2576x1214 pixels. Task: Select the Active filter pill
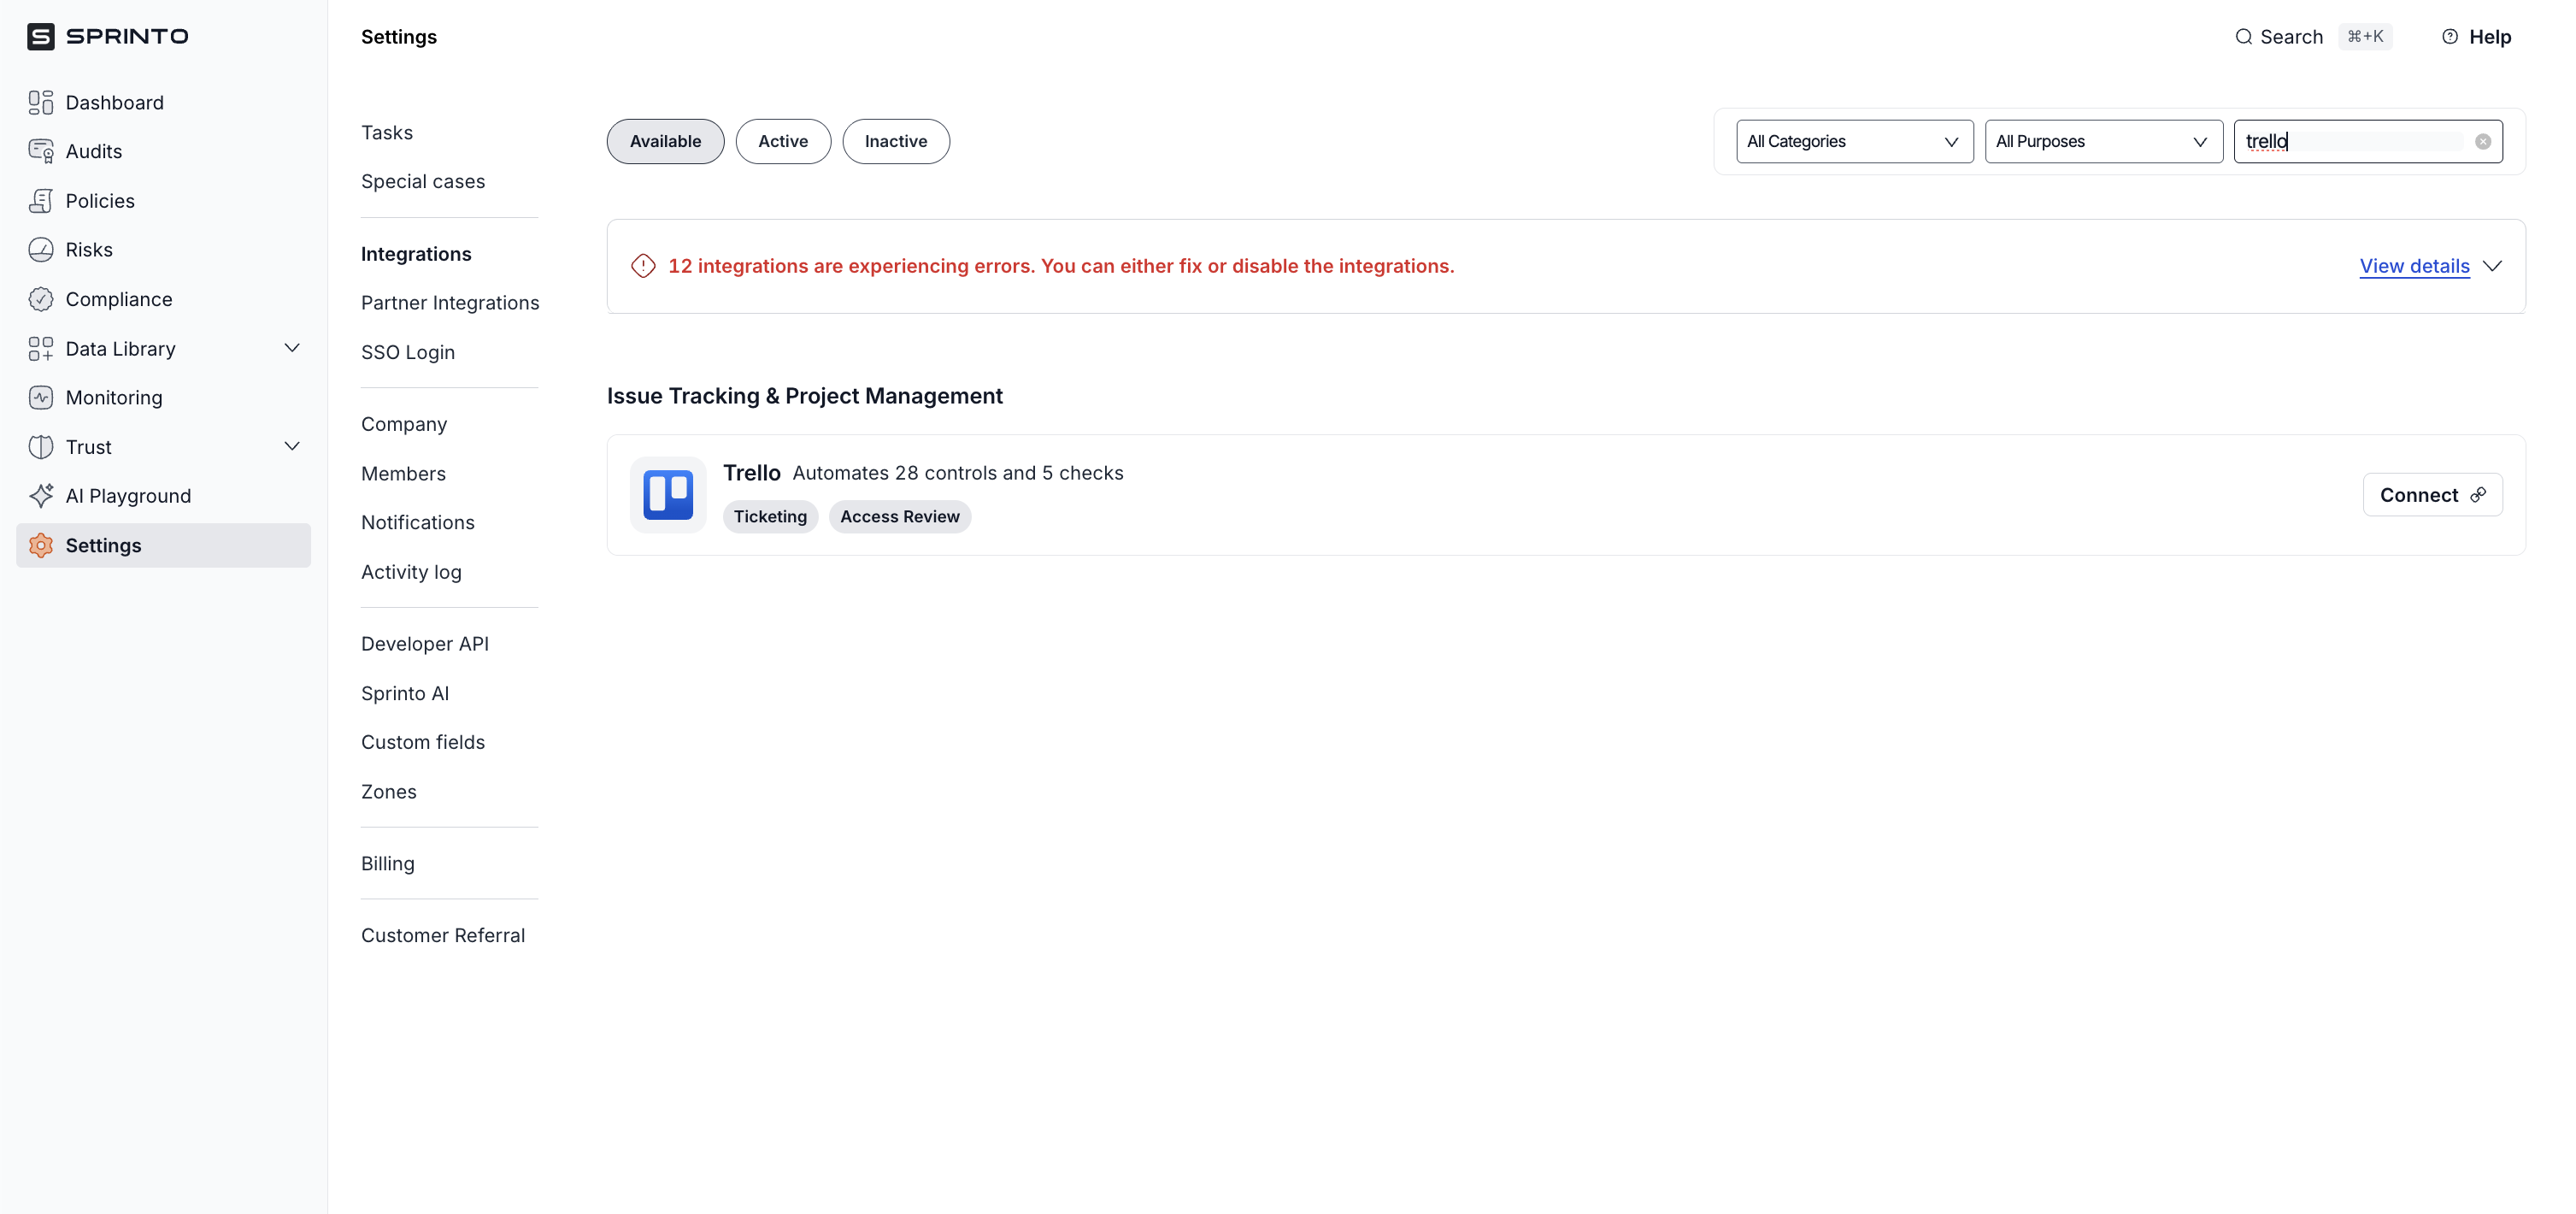tap(783, 141)
